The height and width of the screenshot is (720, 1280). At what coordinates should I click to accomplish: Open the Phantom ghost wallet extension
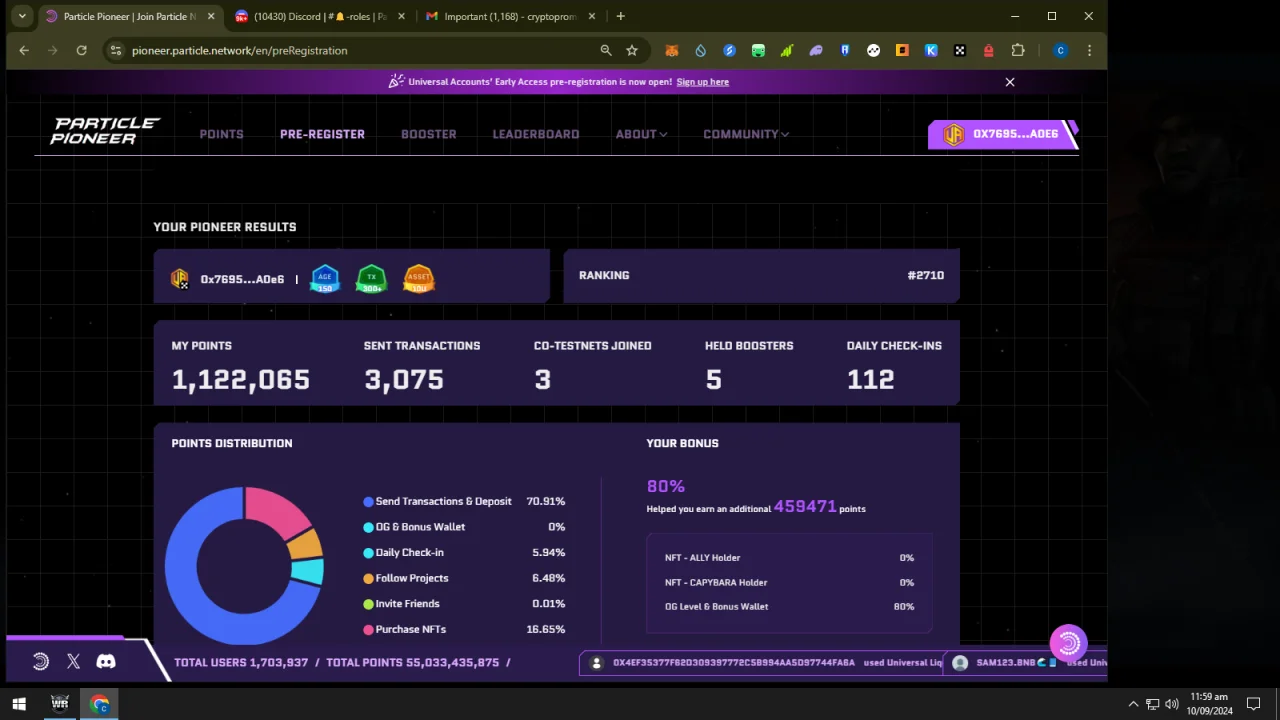816,50
